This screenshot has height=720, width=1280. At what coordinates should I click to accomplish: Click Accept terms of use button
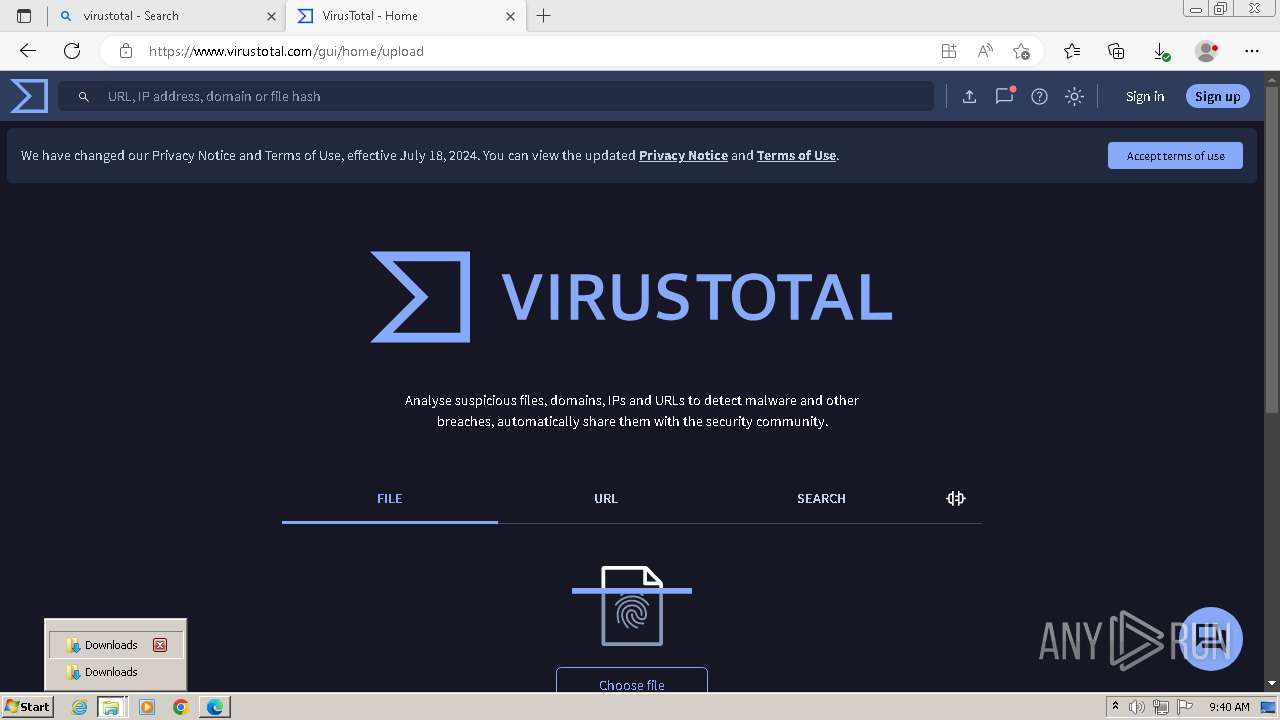pos(1175,155)
